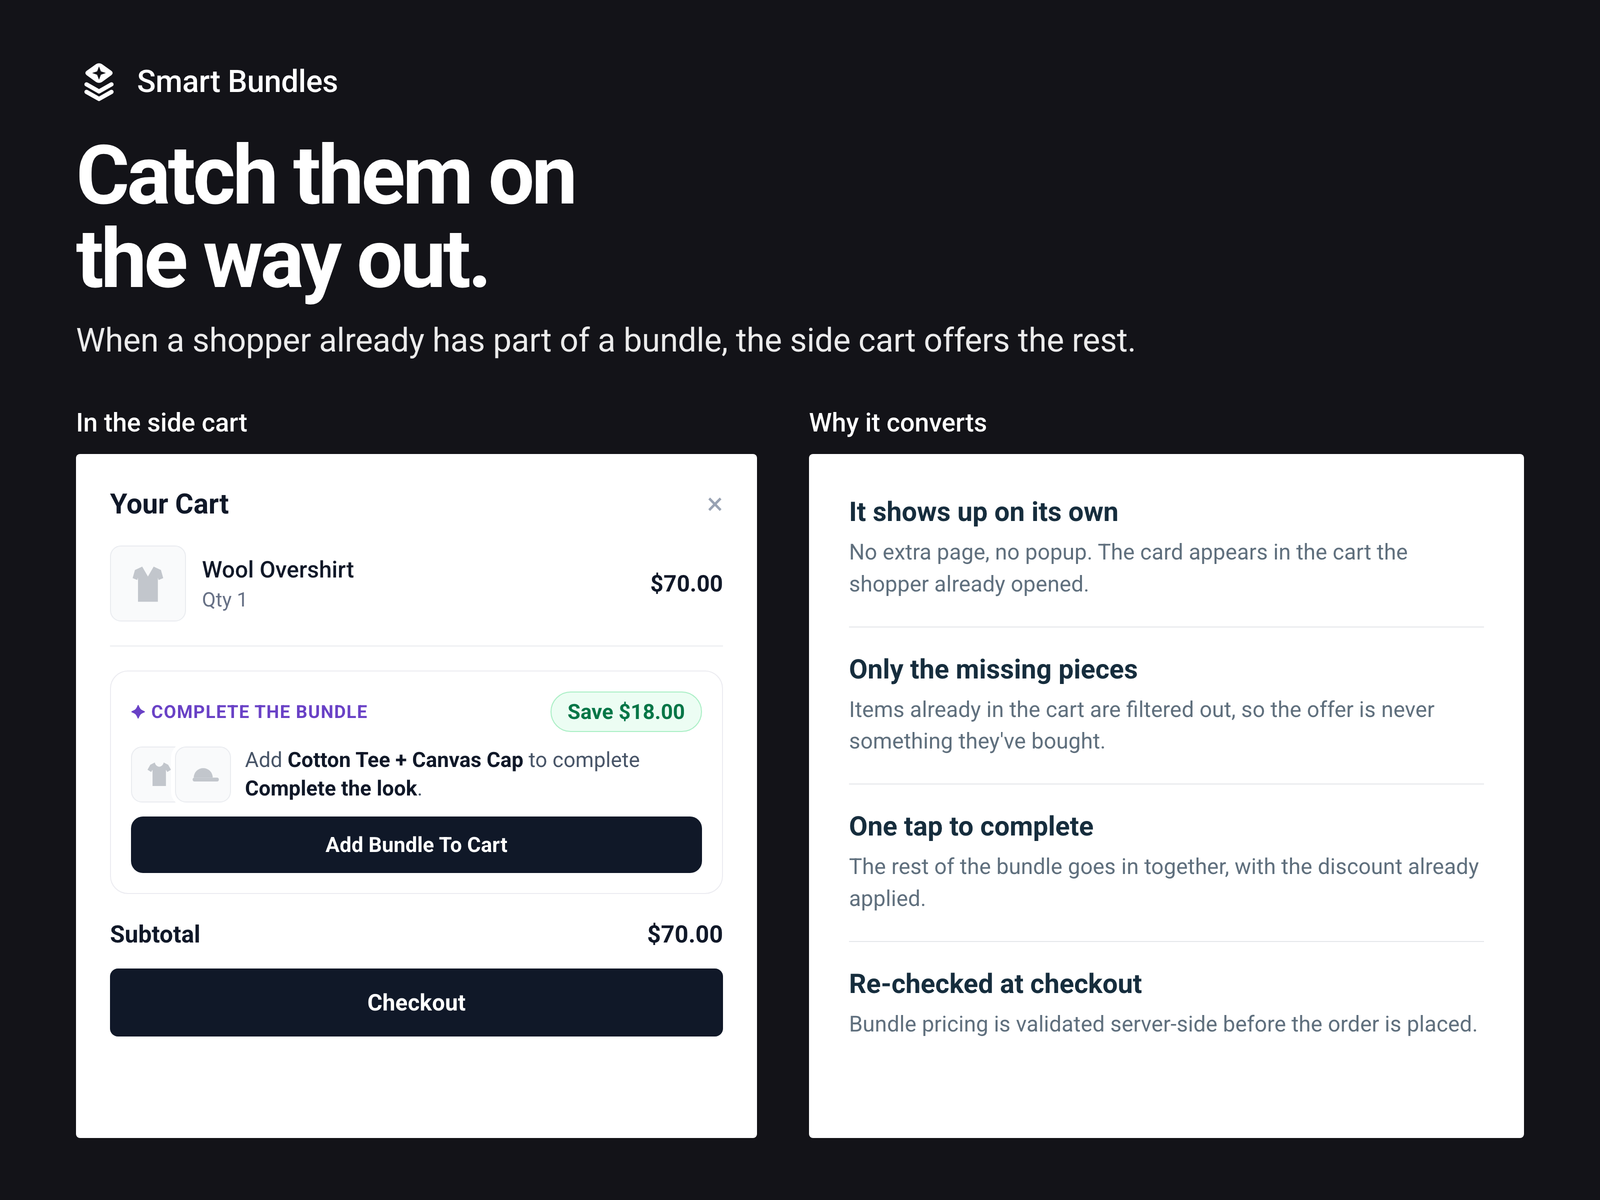Click the Complete the Bundle label

tap(259, 712)
